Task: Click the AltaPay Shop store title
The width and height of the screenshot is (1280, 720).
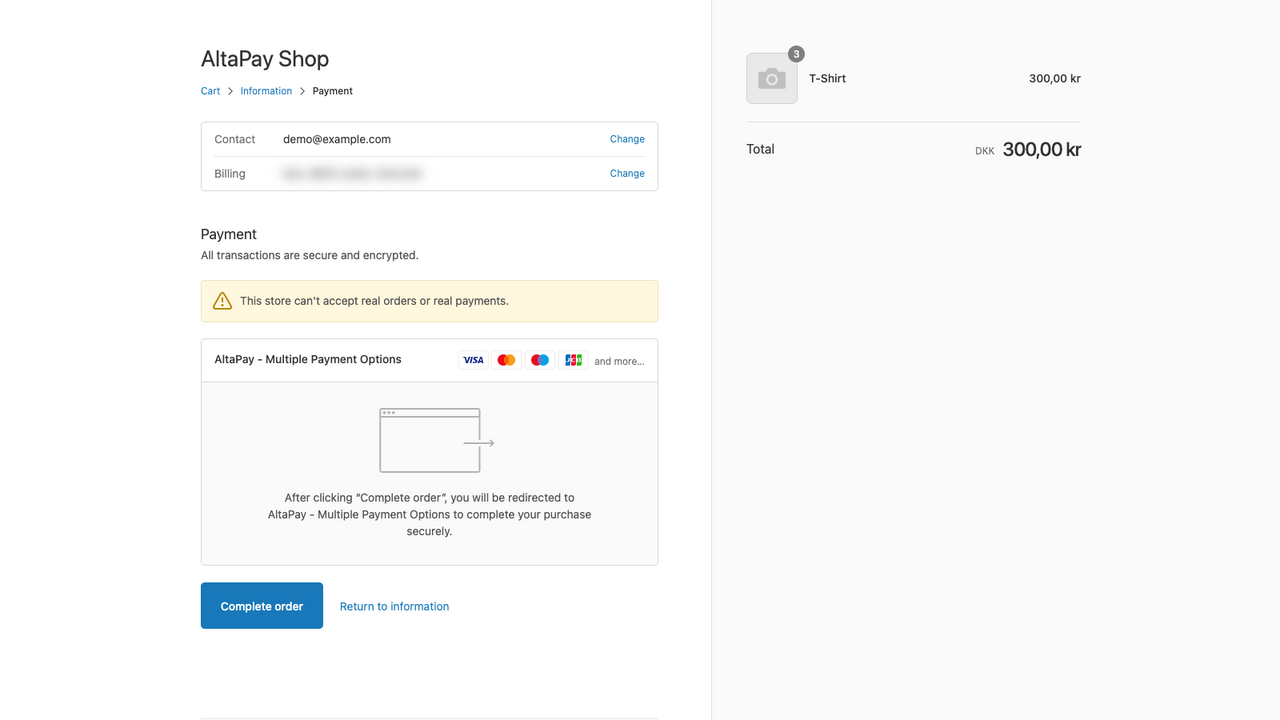Action: click(x=265, y=59)
